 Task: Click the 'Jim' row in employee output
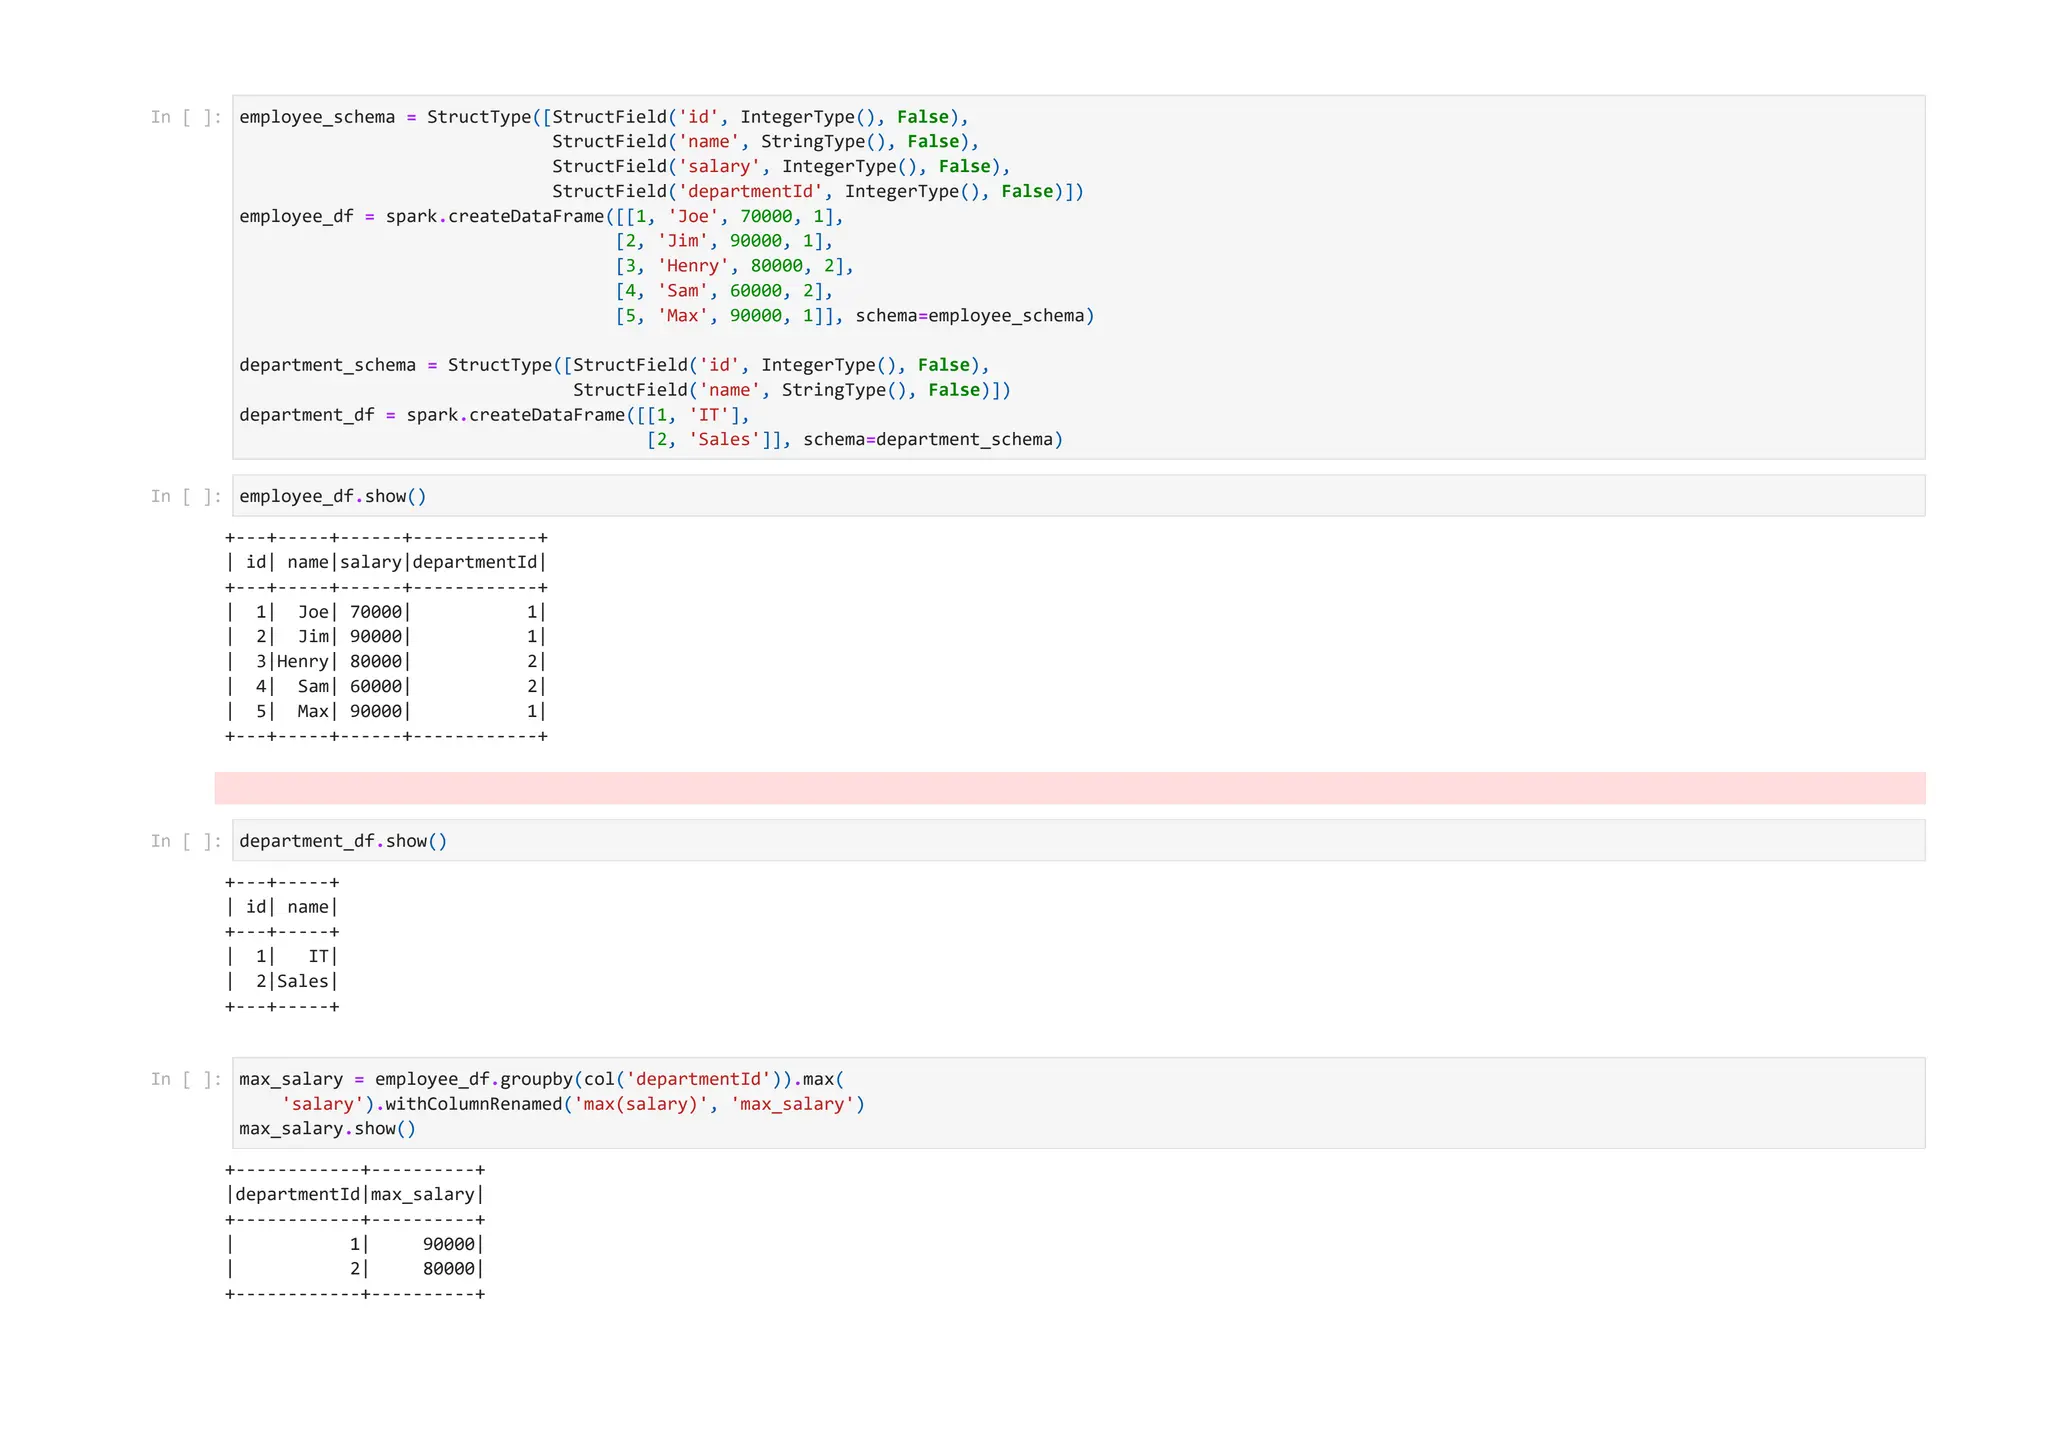(x=386, y=636)
